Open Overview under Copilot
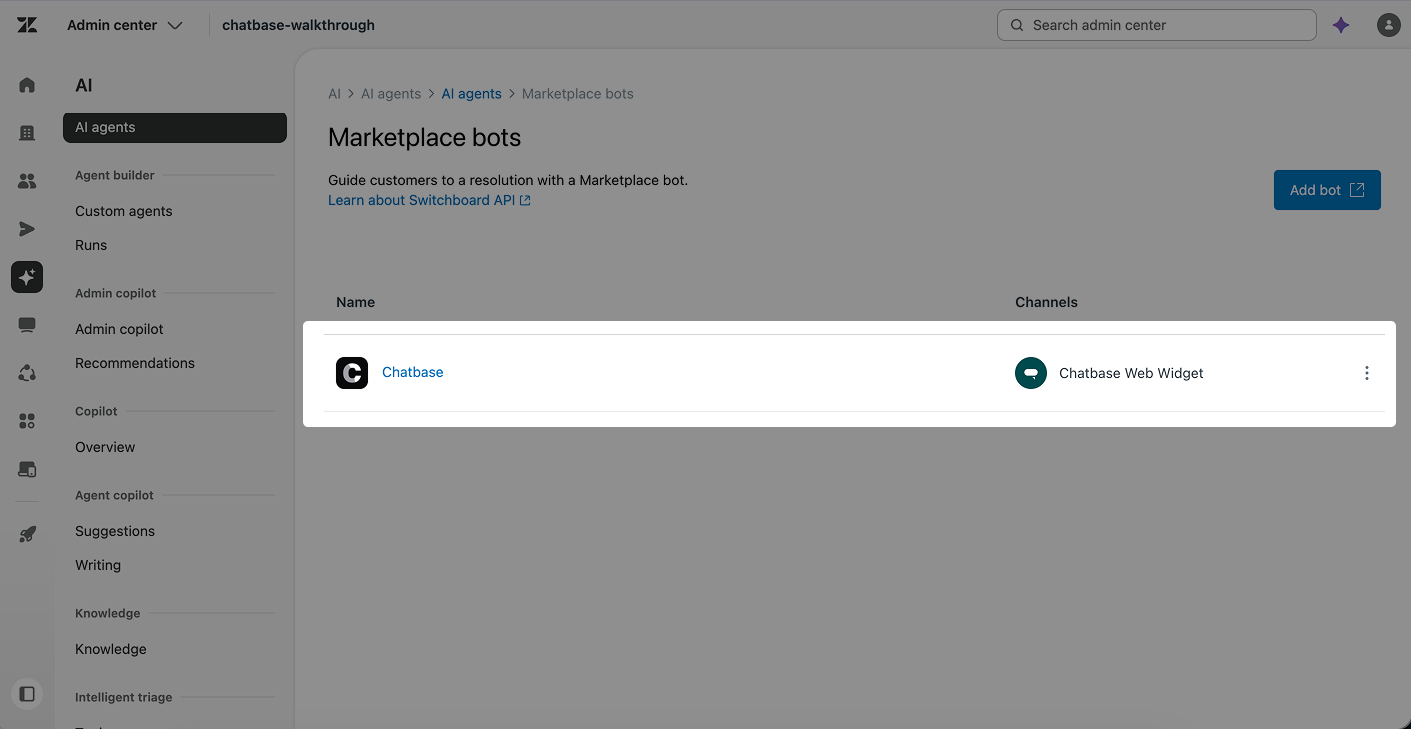 point(105,447)
